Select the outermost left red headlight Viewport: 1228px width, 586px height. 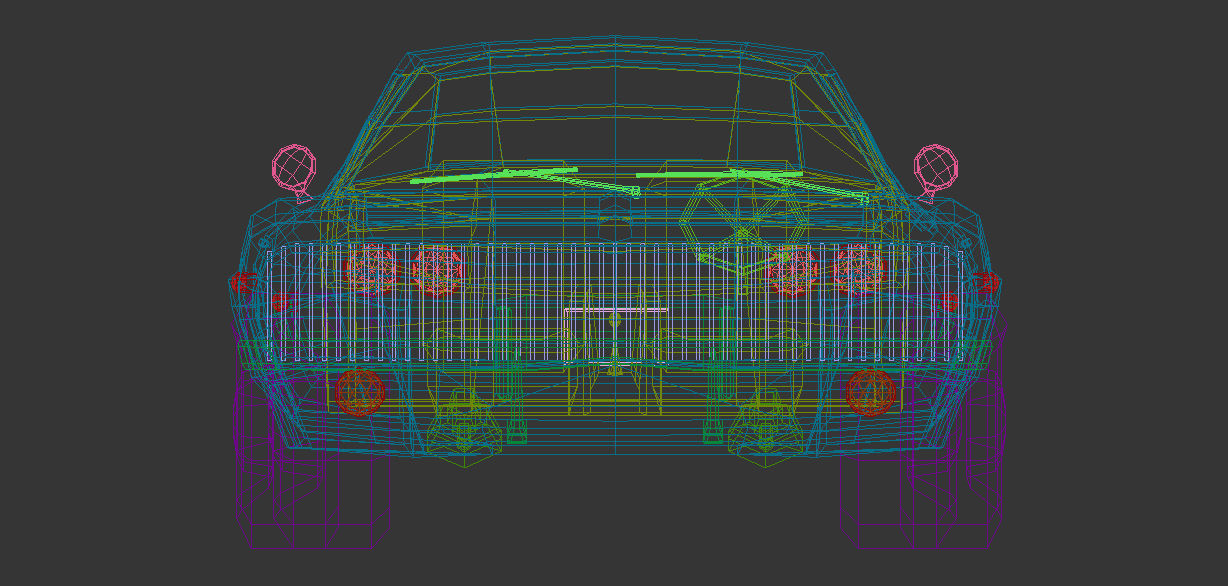point(371,269)
